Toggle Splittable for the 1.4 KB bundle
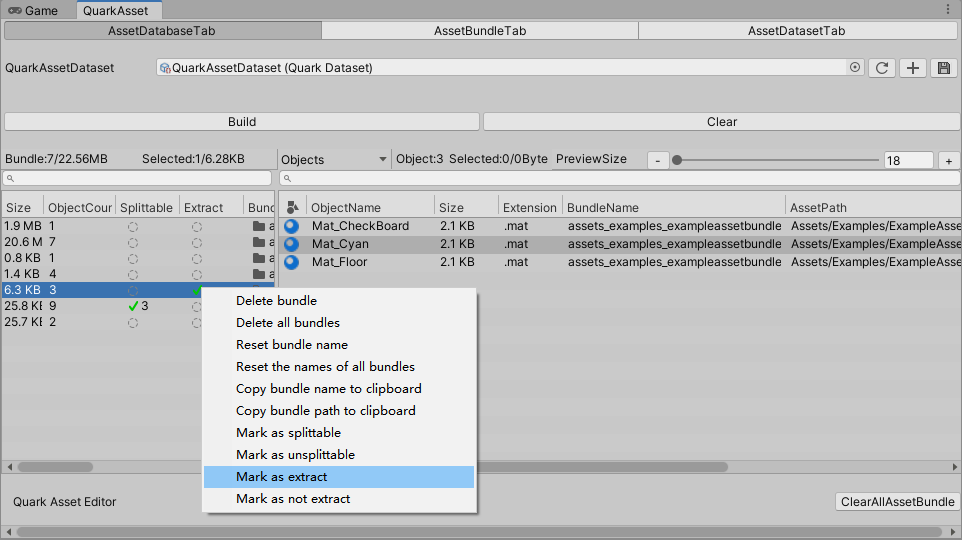This screenshot has height=540, width=962. 133,274
